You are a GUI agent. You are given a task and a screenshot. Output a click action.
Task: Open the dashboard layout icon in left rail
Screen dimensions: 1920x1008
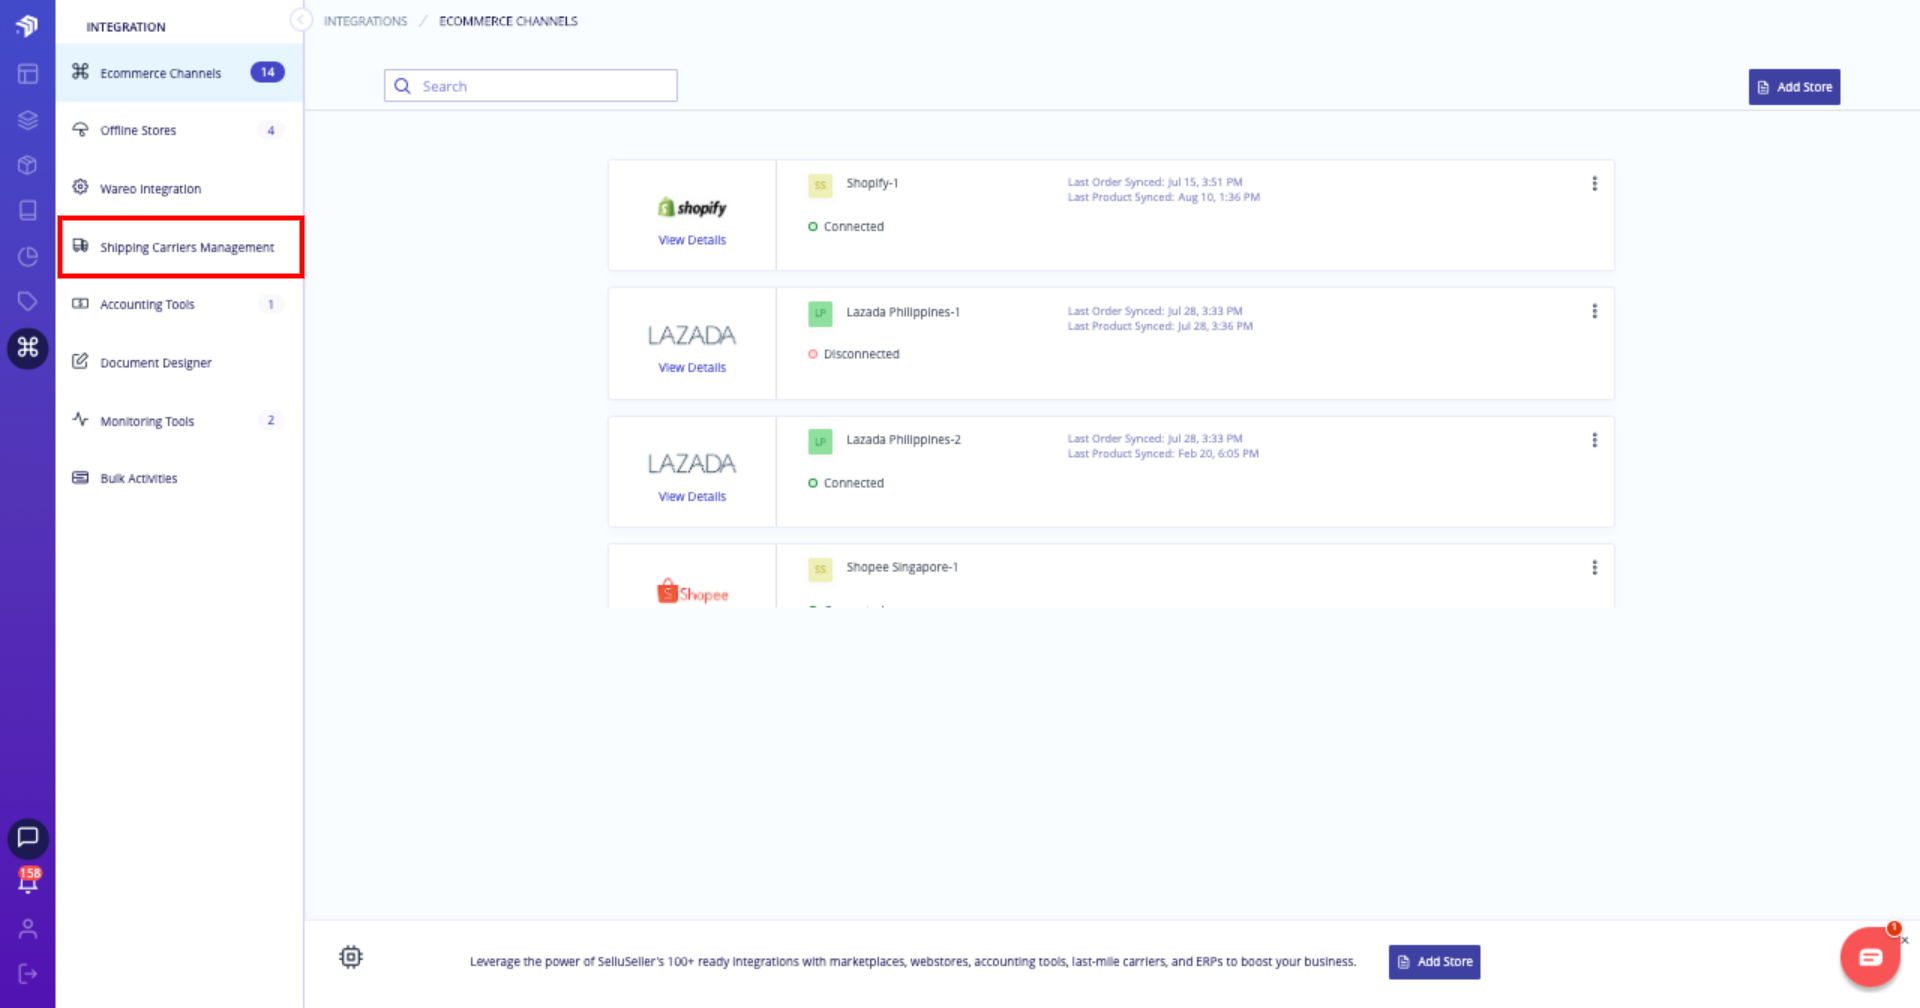28,73
